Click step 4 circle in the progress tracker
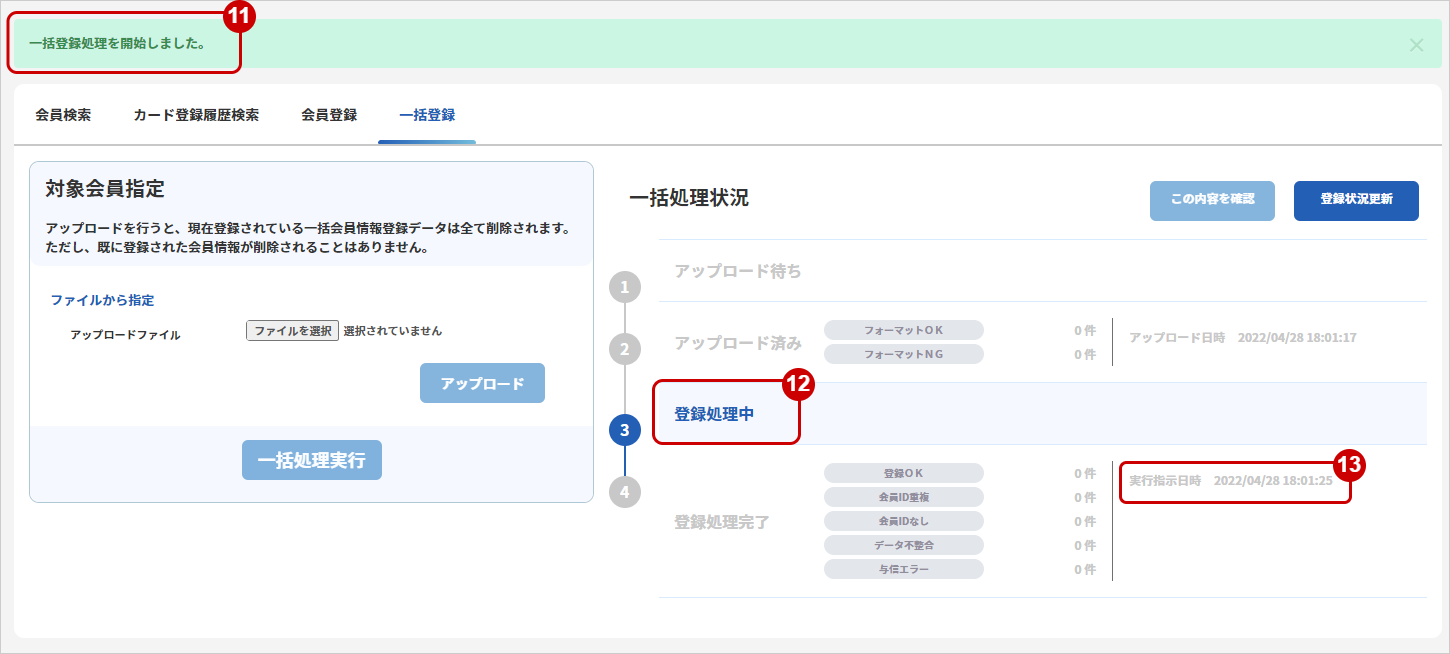This screenshot has height=654, width=1450. (625, 491)
